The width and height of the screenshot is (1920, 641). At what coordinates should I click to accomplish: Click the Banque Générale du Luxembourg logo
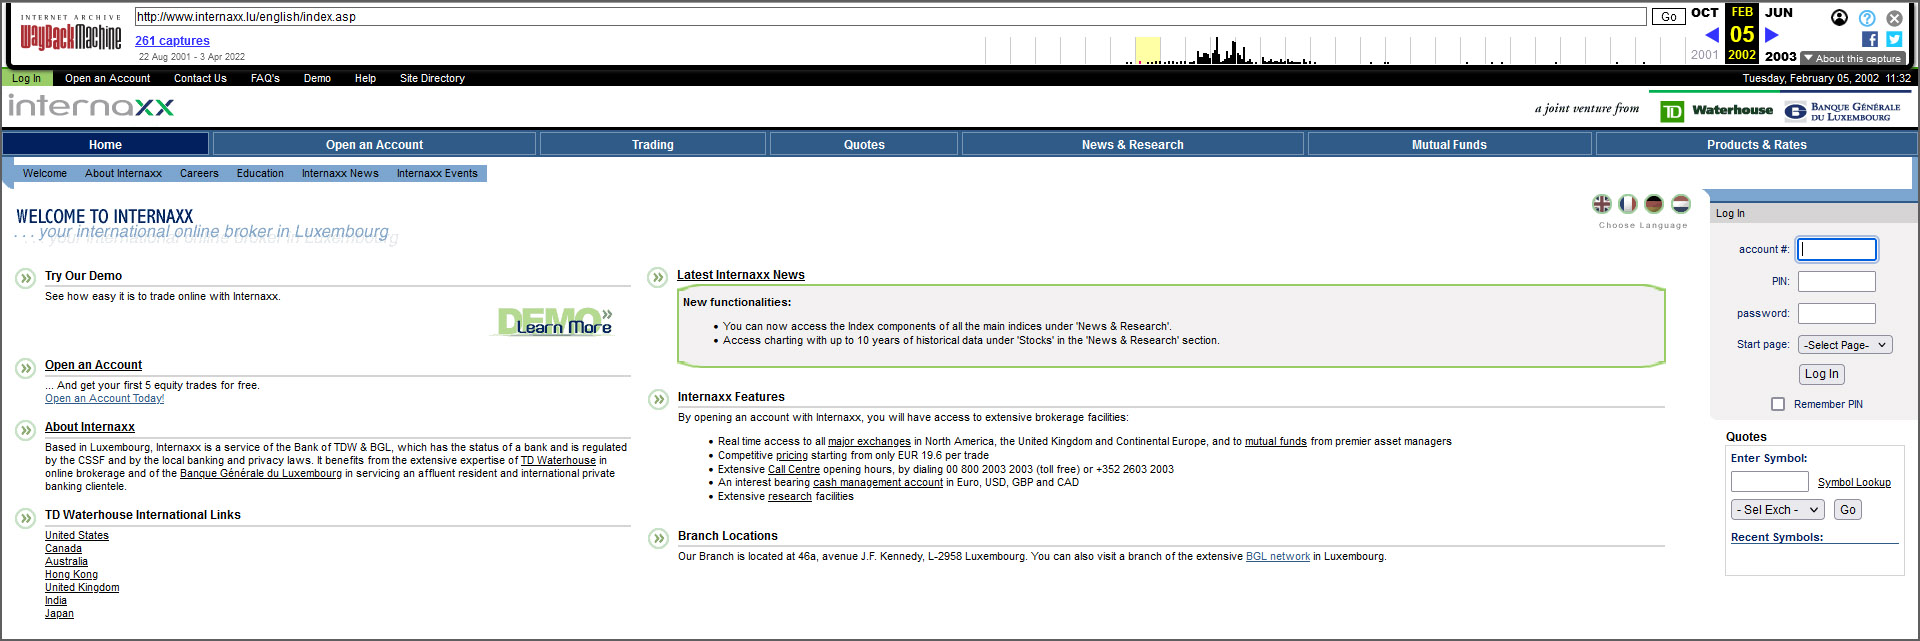[x=1843, y=111]
